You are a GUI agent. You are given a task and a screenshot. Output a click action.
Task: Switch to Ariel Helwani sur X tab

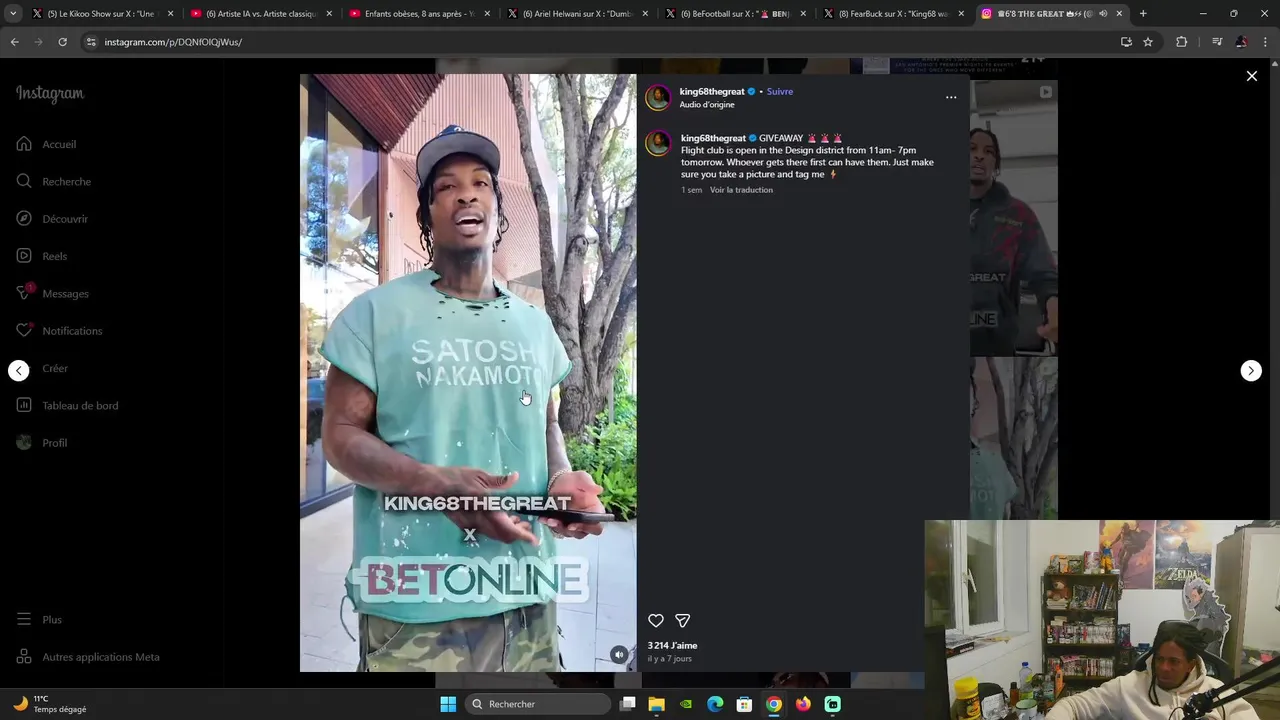[x=576, y=14]
